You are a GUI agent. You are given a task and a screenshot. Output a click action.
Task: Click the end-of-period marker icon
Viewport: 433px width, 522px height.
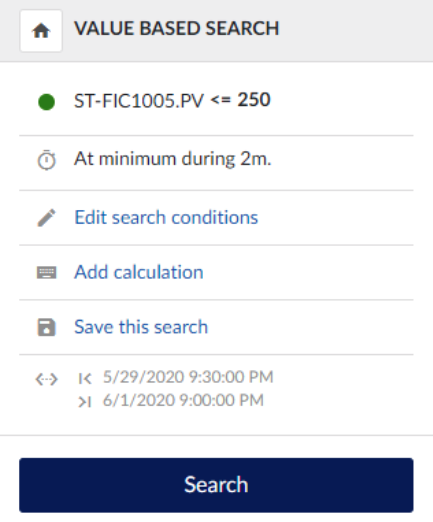(x=85, y=402)
